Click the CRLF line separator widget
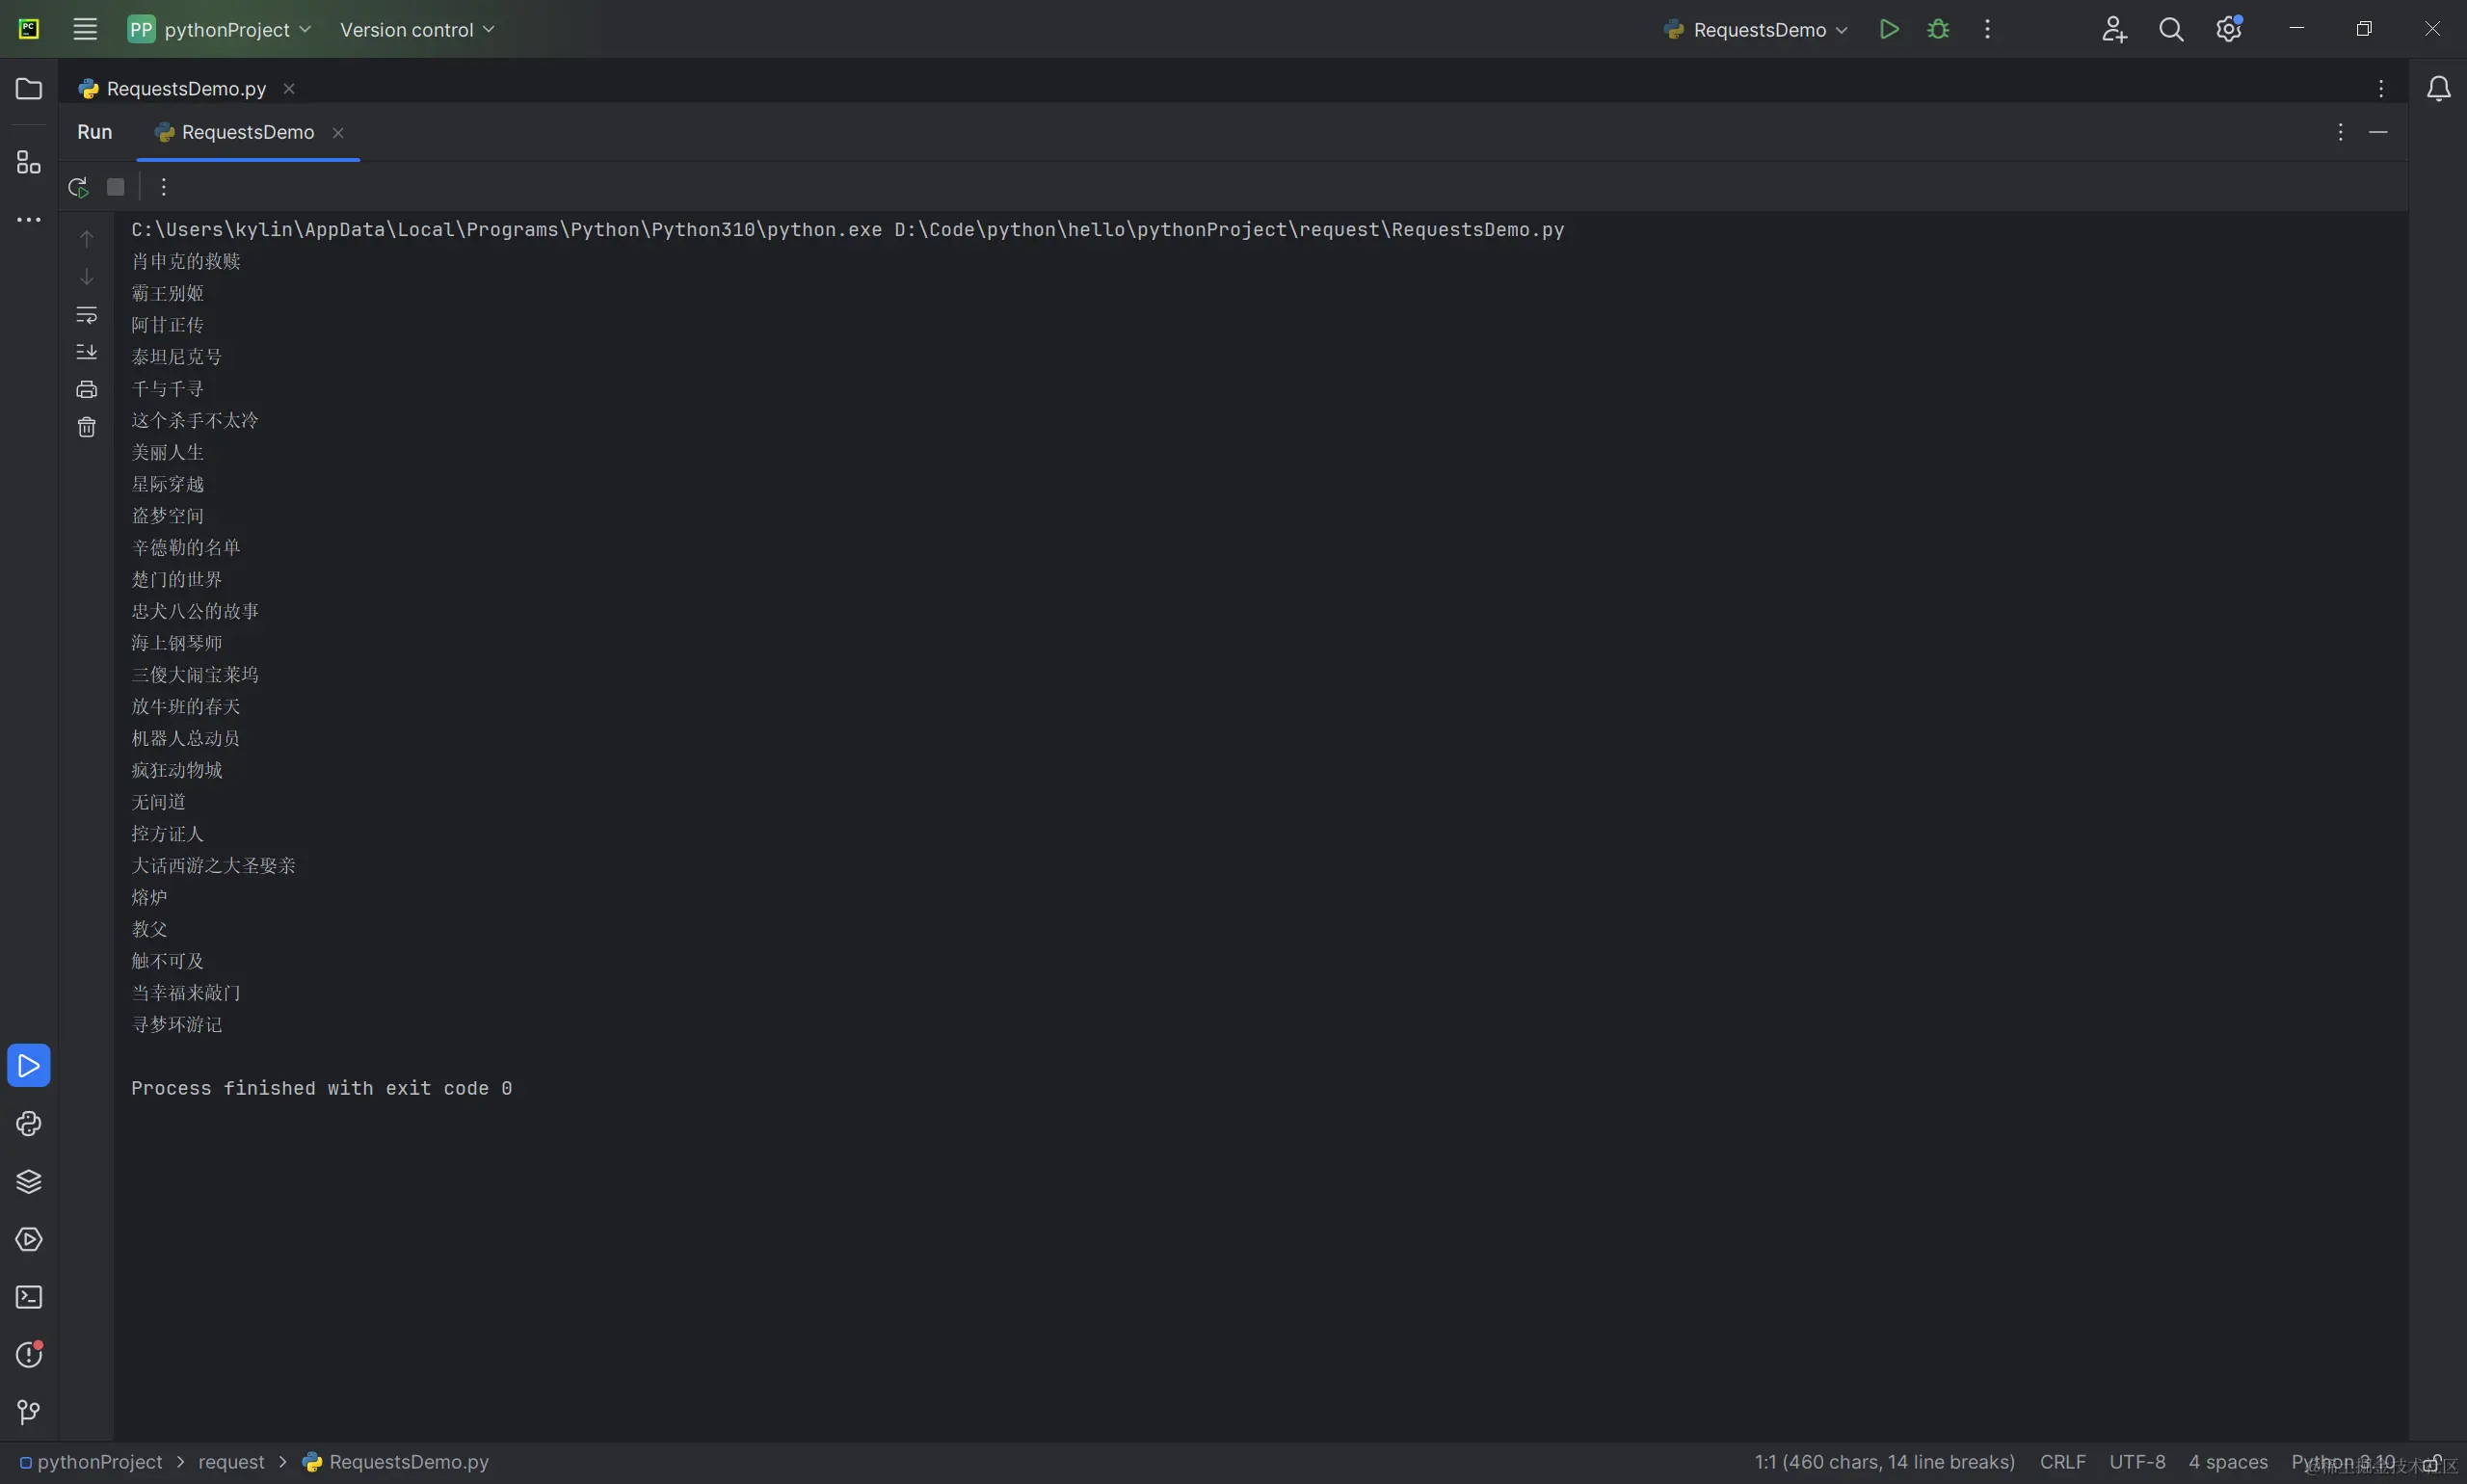Viewport: 2467px width, 1484px height. 2062,1462
